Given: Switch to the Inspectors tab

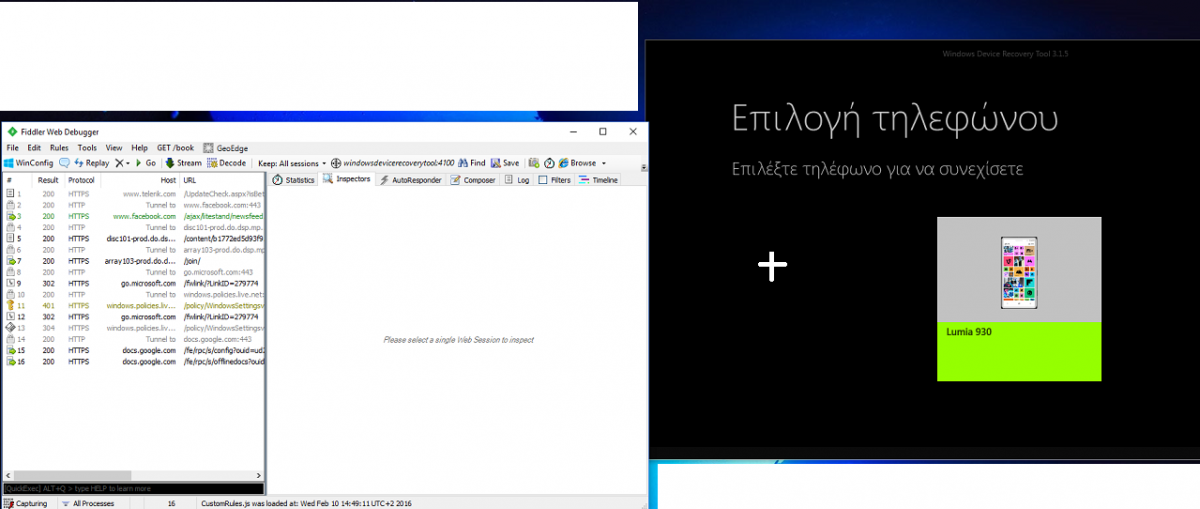Looking at the screenshot, I should [x=347, y=179].
